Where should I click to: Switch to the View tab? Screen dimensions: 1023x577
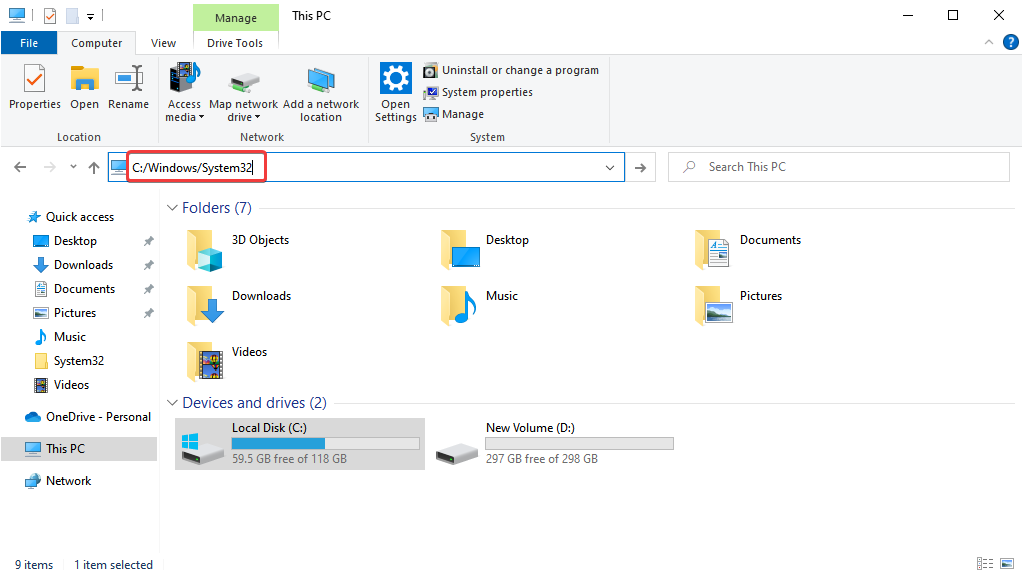pos(163,43)
